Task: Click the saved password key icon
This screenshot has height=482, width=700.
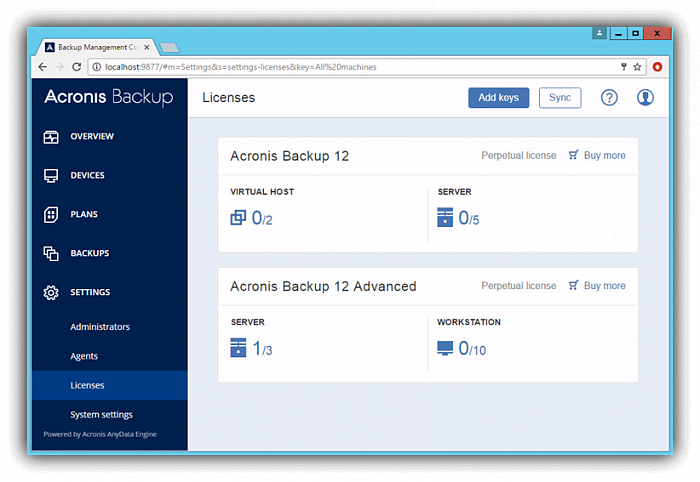Action: point(624,67)
